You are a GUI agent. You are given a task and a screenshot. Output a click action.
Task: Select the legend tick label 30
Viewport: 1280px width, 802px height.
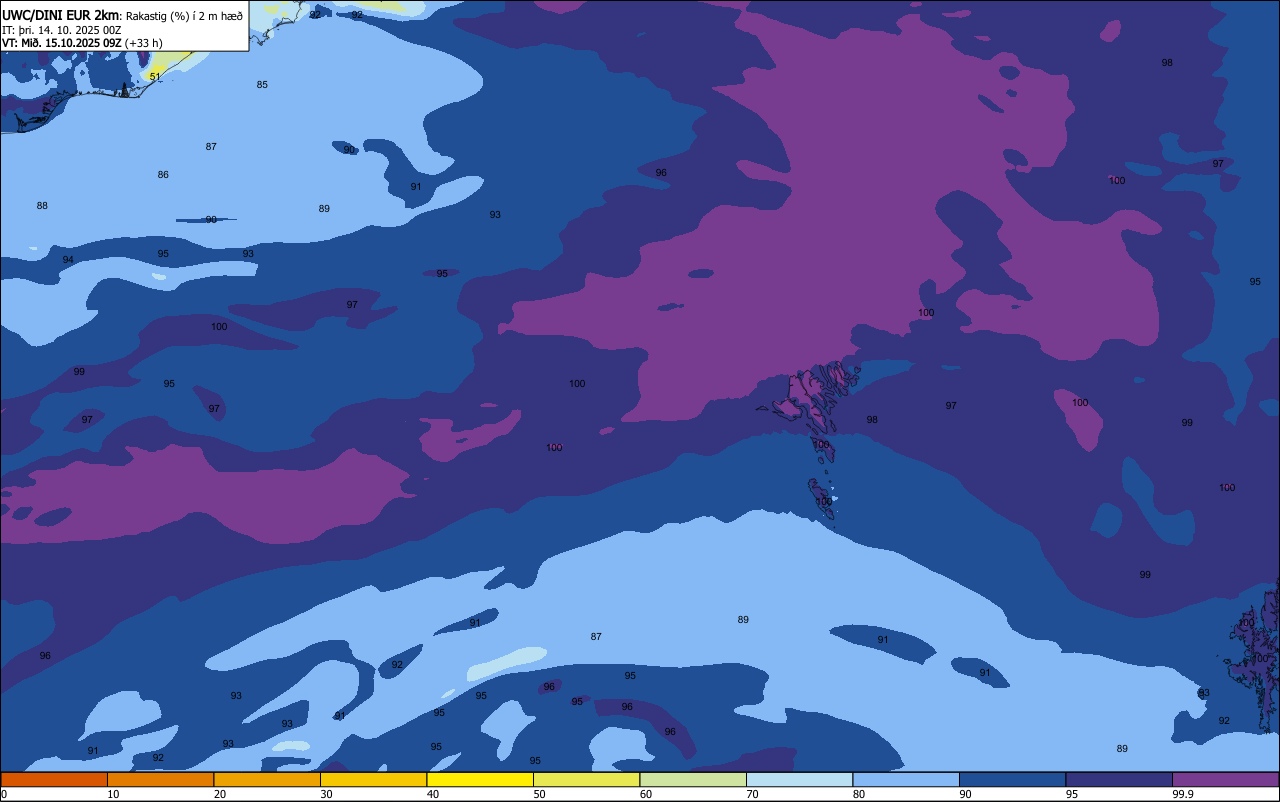pos(326,794)
